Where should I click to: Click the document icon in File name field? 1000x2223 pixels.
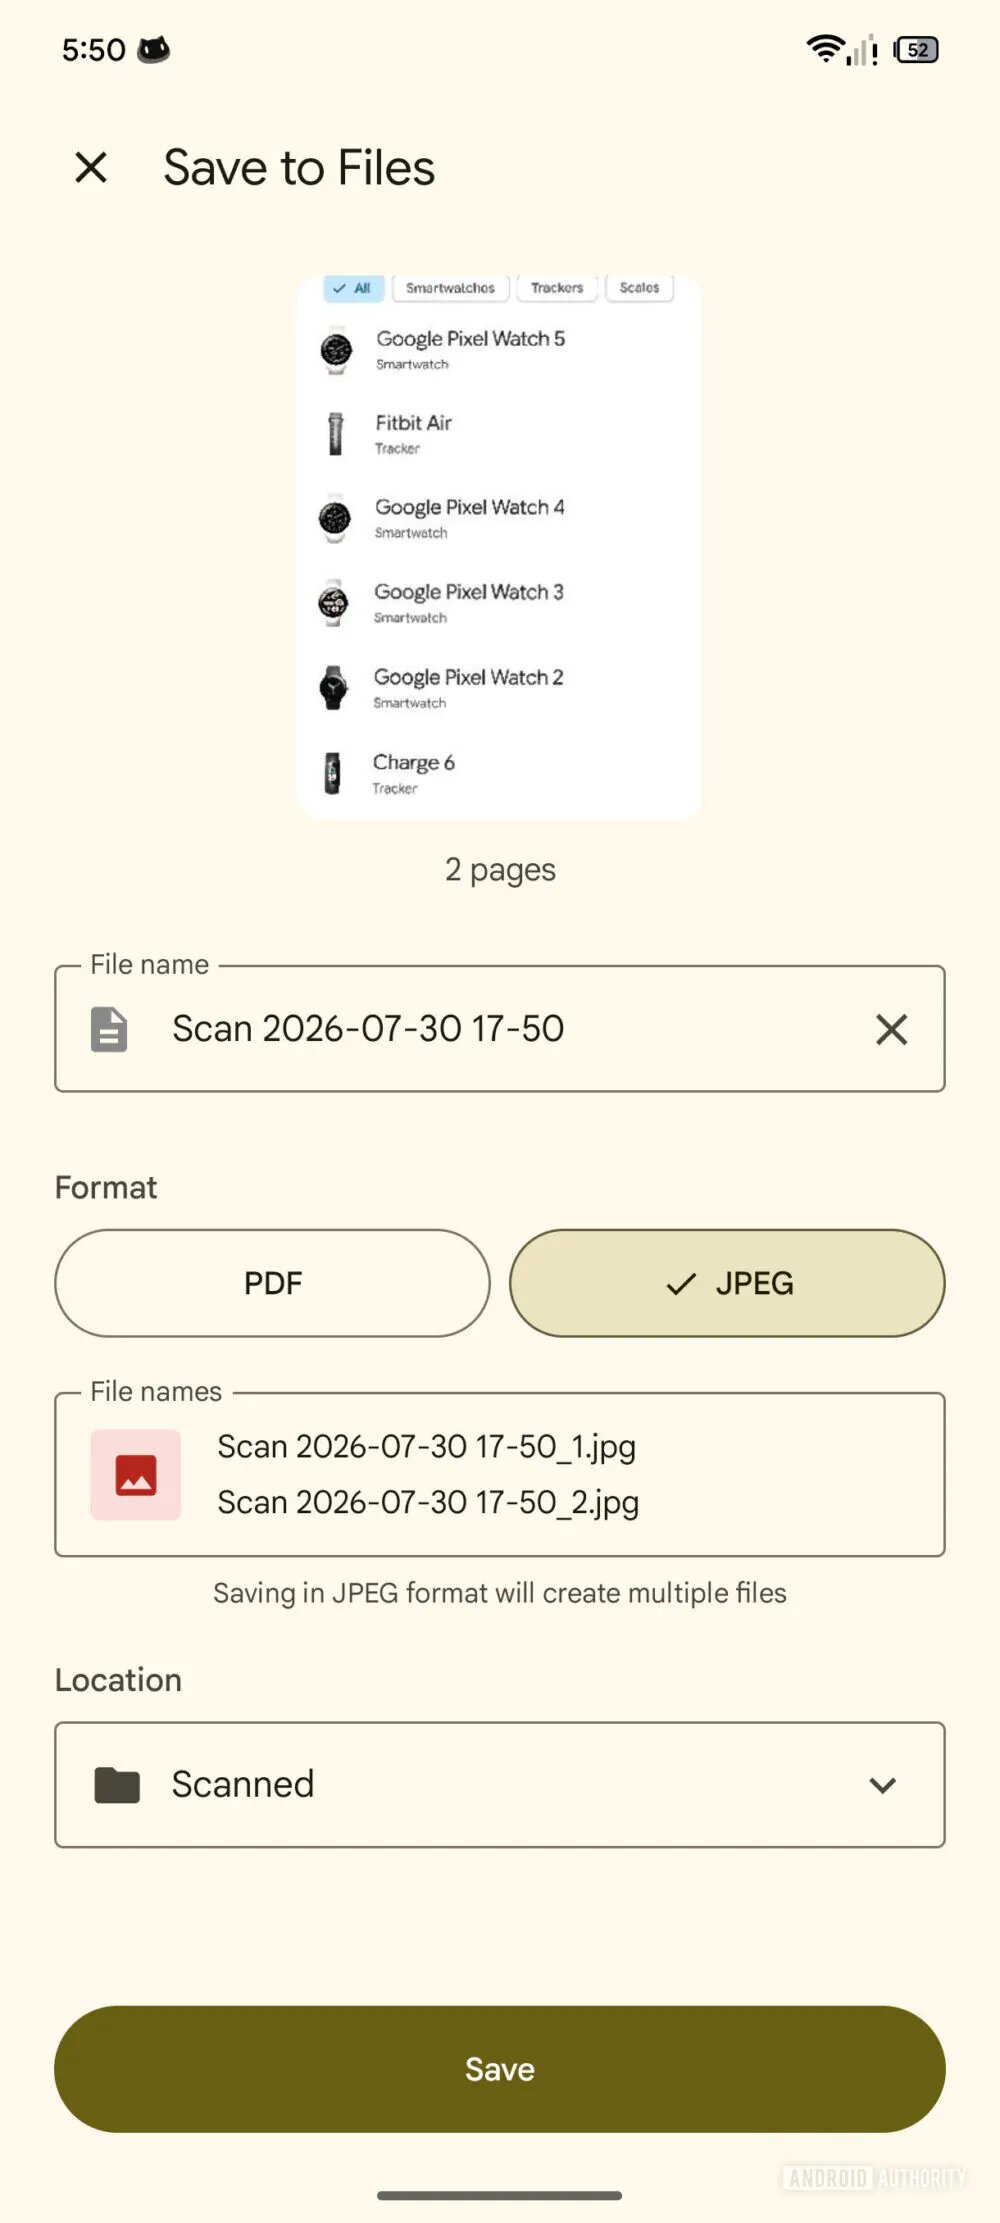[109, 1029]
